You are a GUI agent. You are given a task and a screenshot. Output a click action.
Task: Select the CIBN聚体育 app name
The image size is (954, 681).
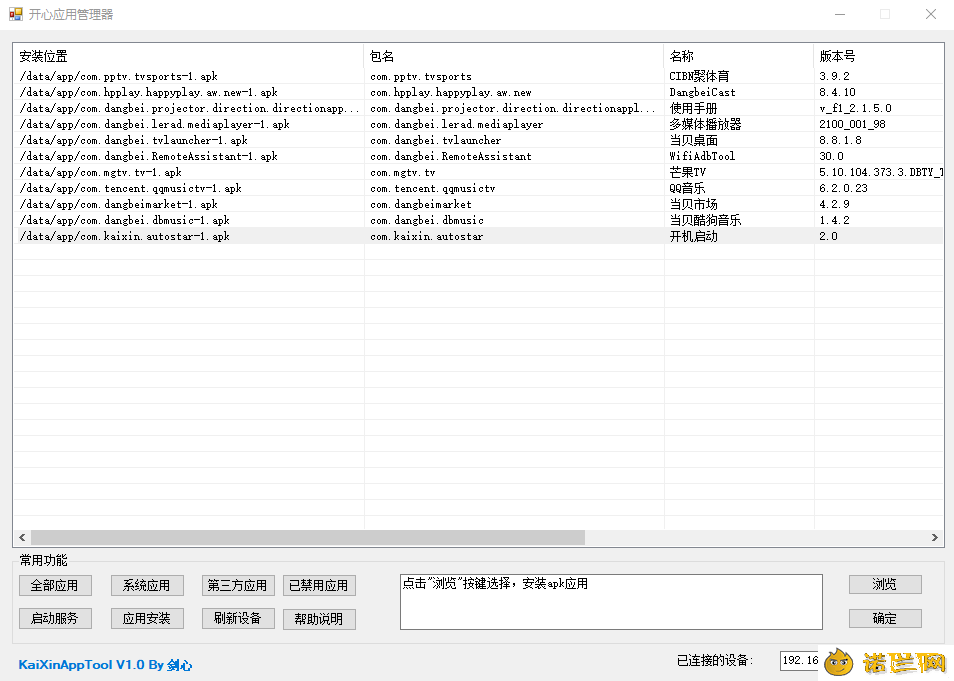pos(700,77)
